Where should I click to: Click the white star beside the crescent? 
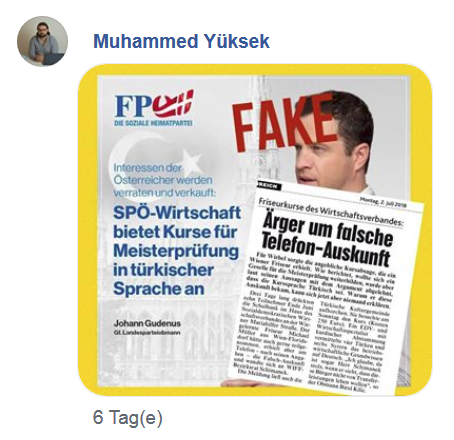(x=189, y=163)
